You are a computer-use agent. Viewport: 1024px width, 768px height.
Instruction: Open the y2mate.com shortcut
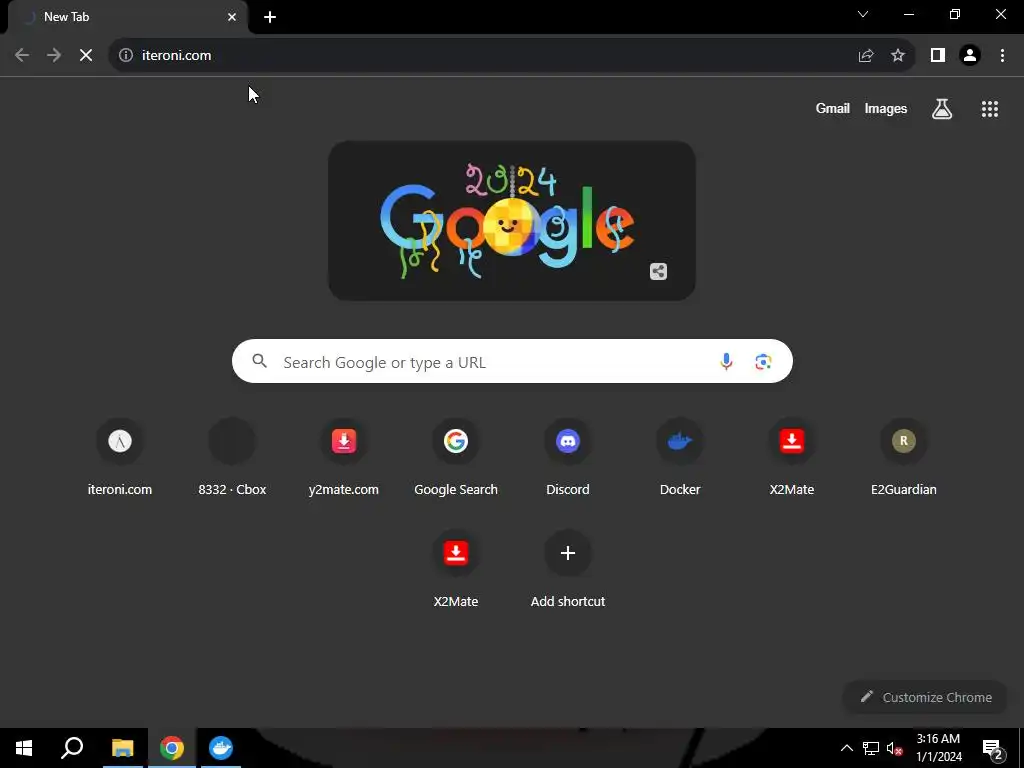[x=344, y=458]
